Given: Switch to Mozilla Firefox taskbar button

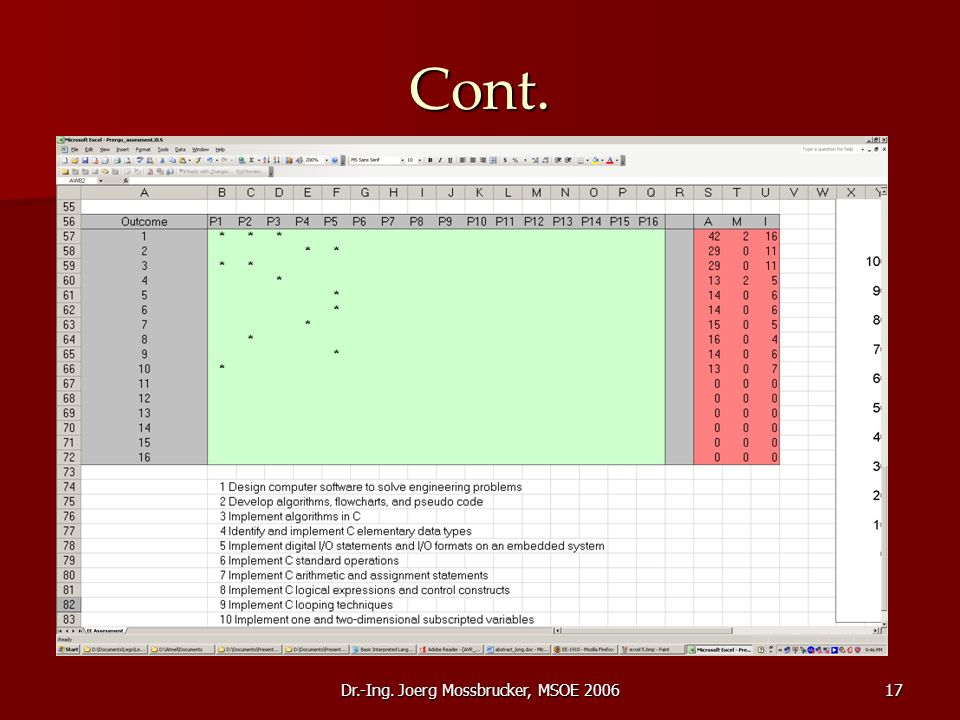Looking at the screenshot, I should [584, 650].
